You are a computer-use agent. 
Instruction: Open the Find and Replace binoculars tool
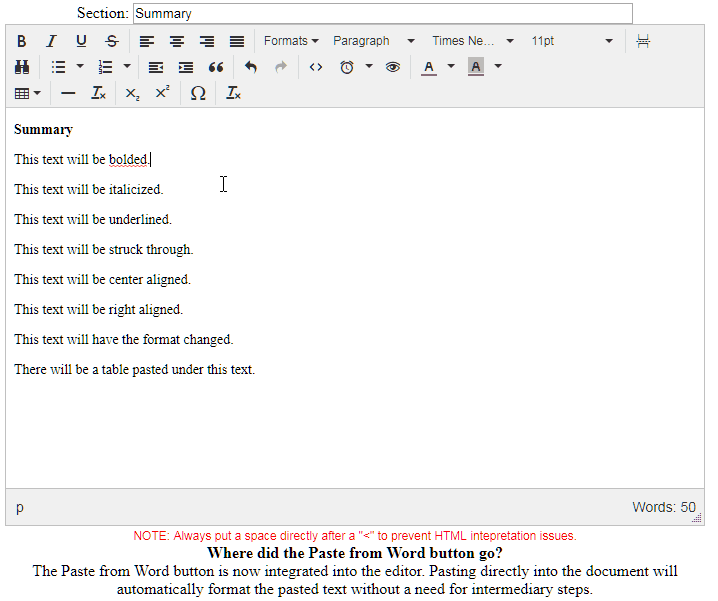22,67
